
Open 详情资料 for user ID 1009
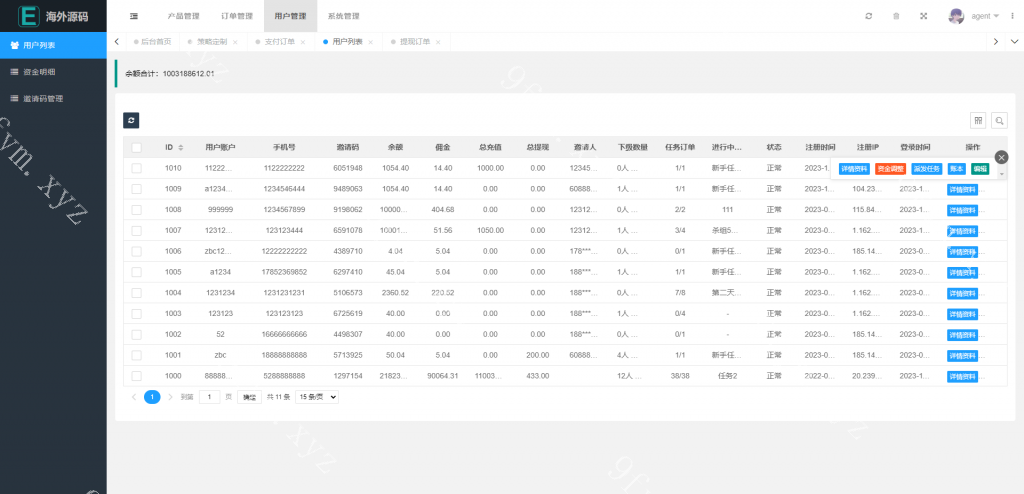[x=963, y=190]
